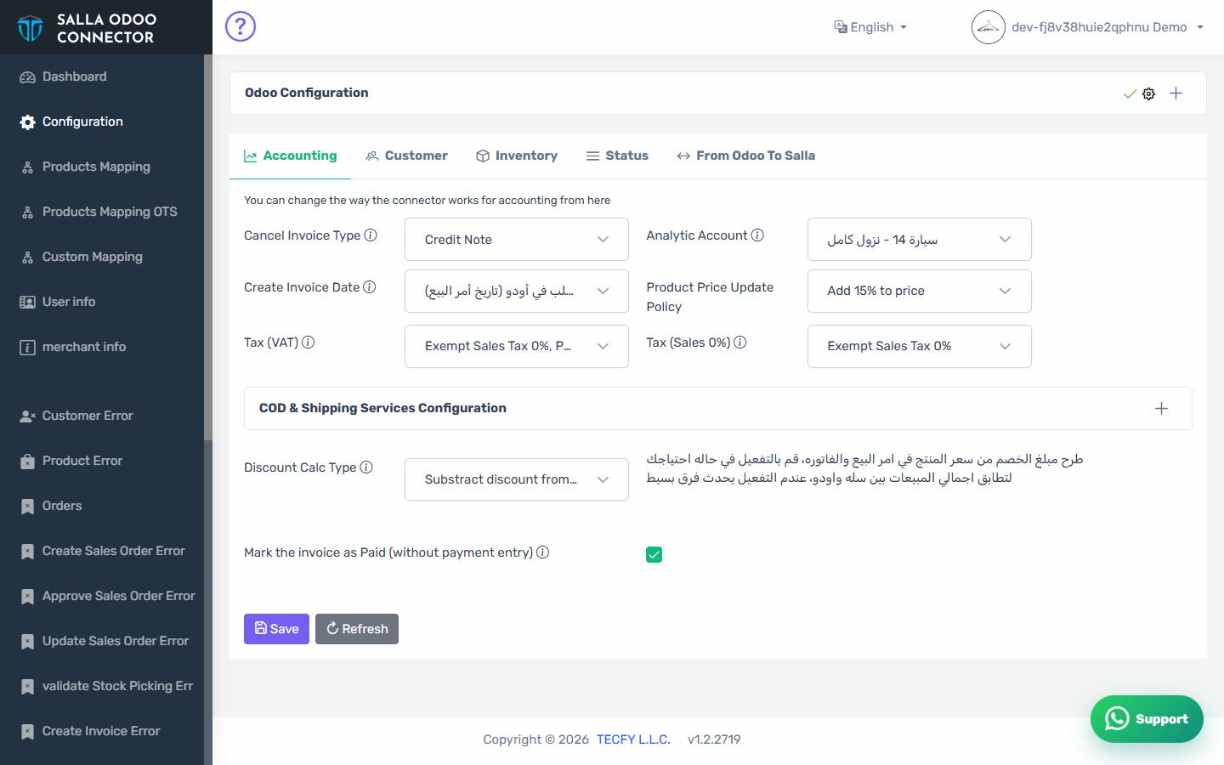Switch to the Customer tab
Viewport: 1224px width, 765px height.
(406, 156)
